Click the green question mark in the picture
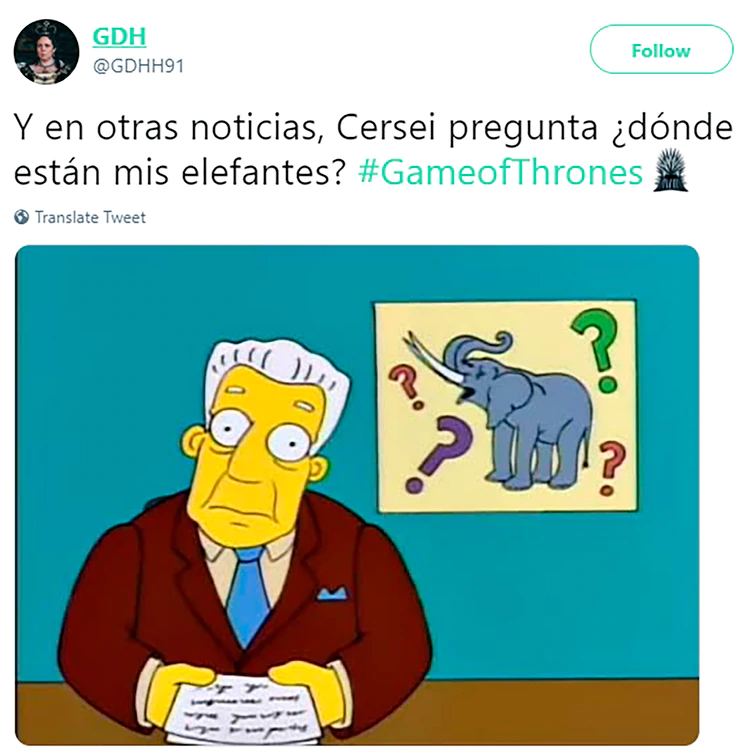750x754 pixels. [x=597, y=349]
